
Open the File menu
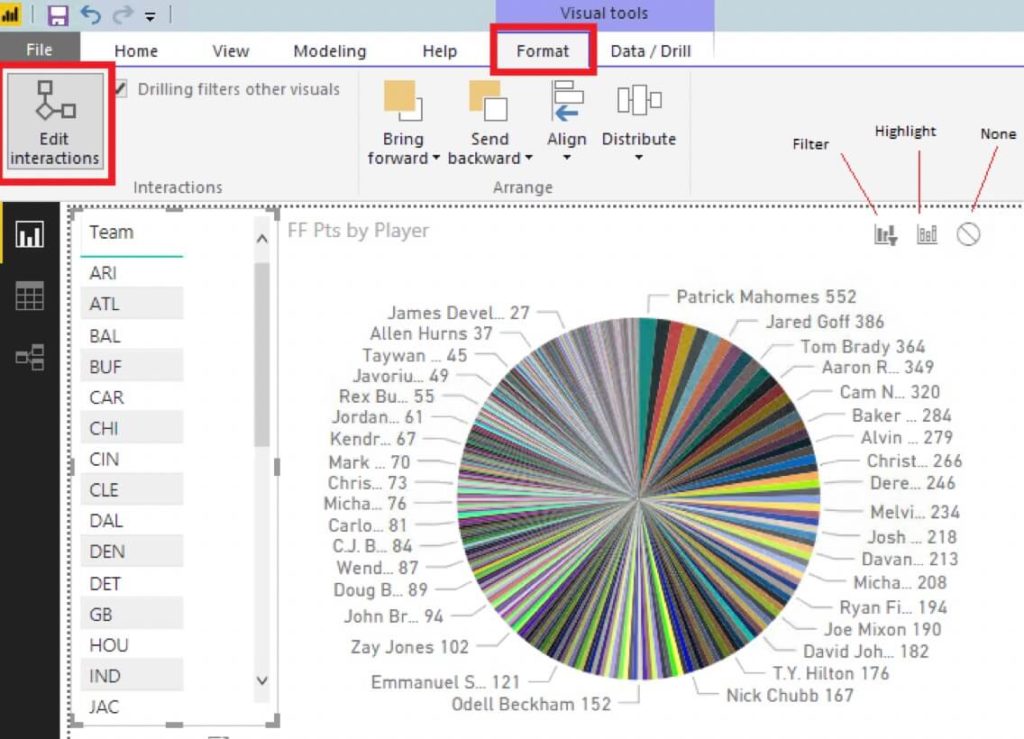(x=39, y=50)
